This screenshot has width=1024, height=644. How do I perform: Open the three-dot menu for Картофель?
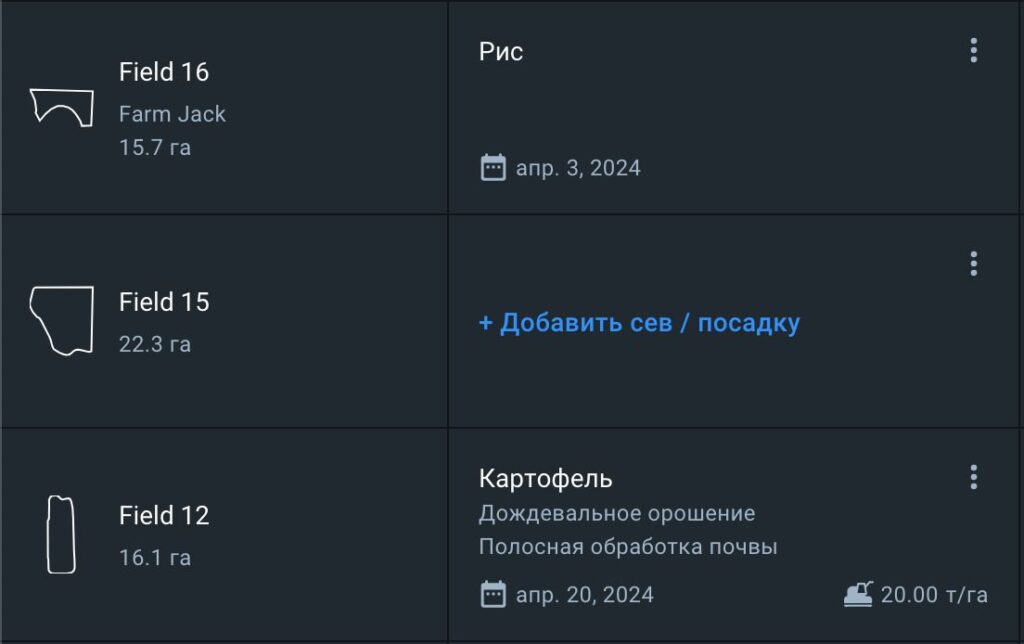point(973,477)
